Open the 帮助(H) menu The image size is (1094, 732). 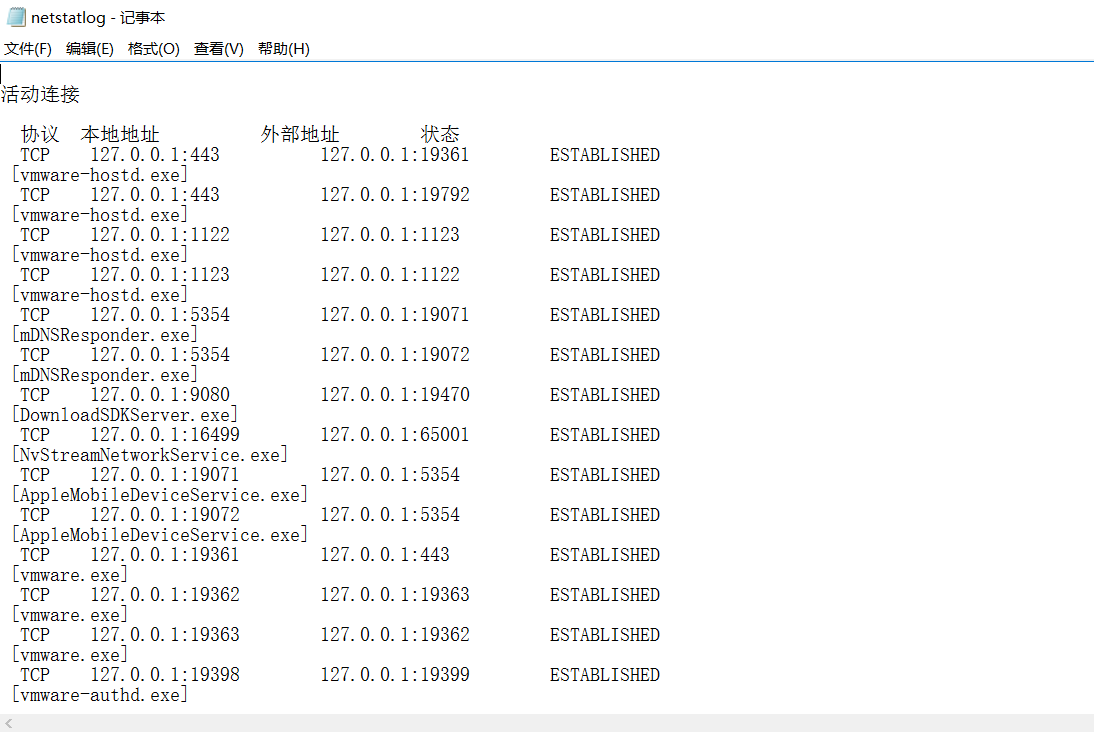283,49
